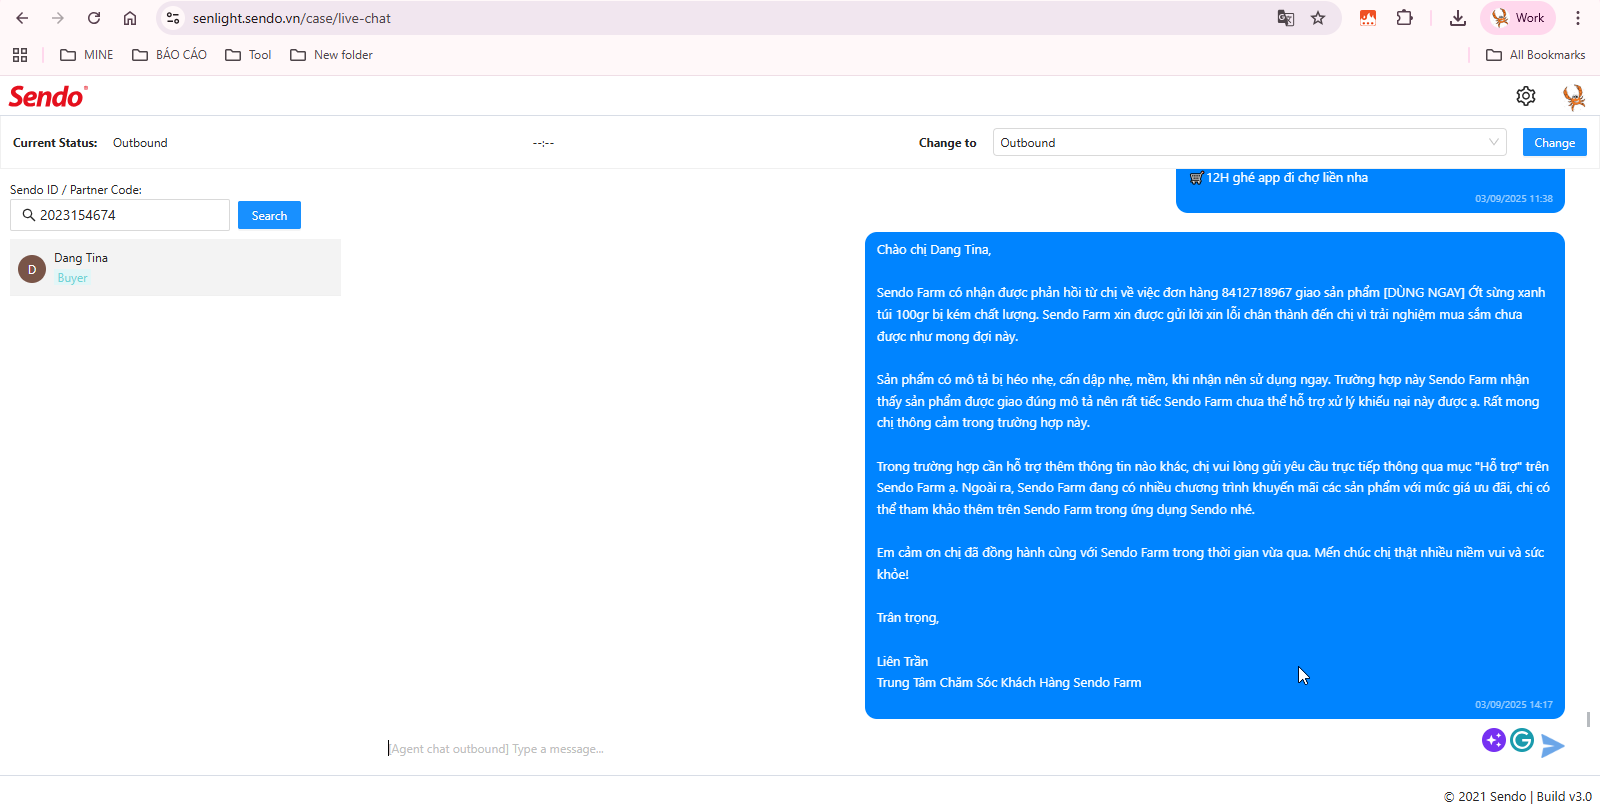This screenshot has height=811, width=1600.
Task: Open the Tool bookmark folder
Action: pyautogui.click(x=248, y=55)
